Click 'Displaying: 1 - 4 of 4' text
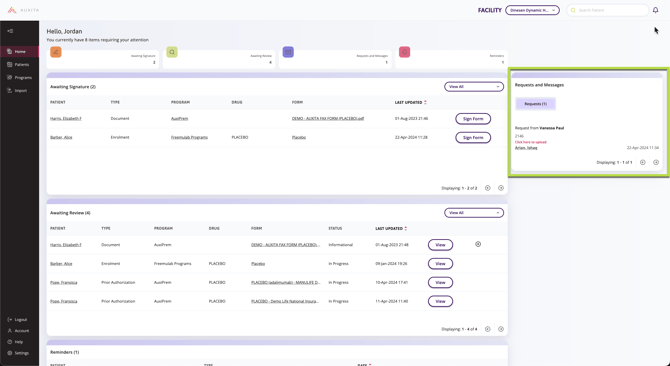Image resolution: width=670 pixels, height=366 pixels. [x=459, y=329]
